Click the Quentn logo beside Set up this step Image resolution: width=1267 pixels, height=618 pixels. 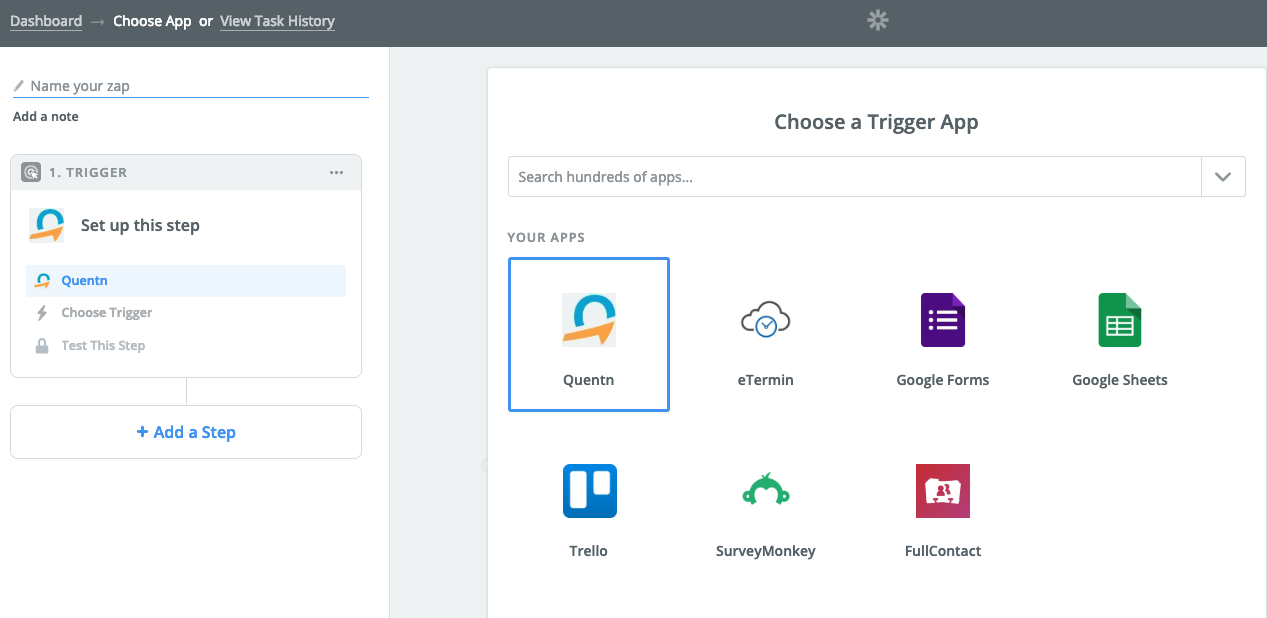click(46, 226)
